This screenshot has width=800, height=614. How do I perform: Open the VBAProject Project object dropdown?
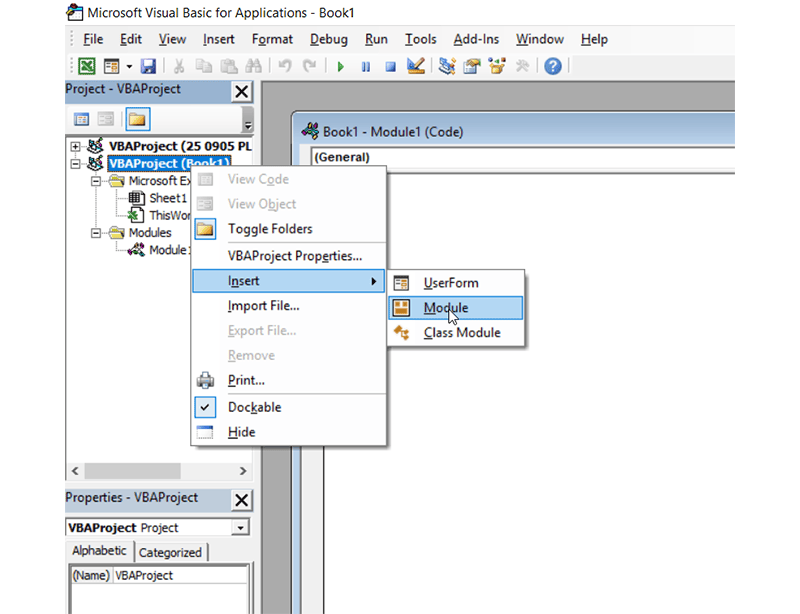(x=240, y=527)
